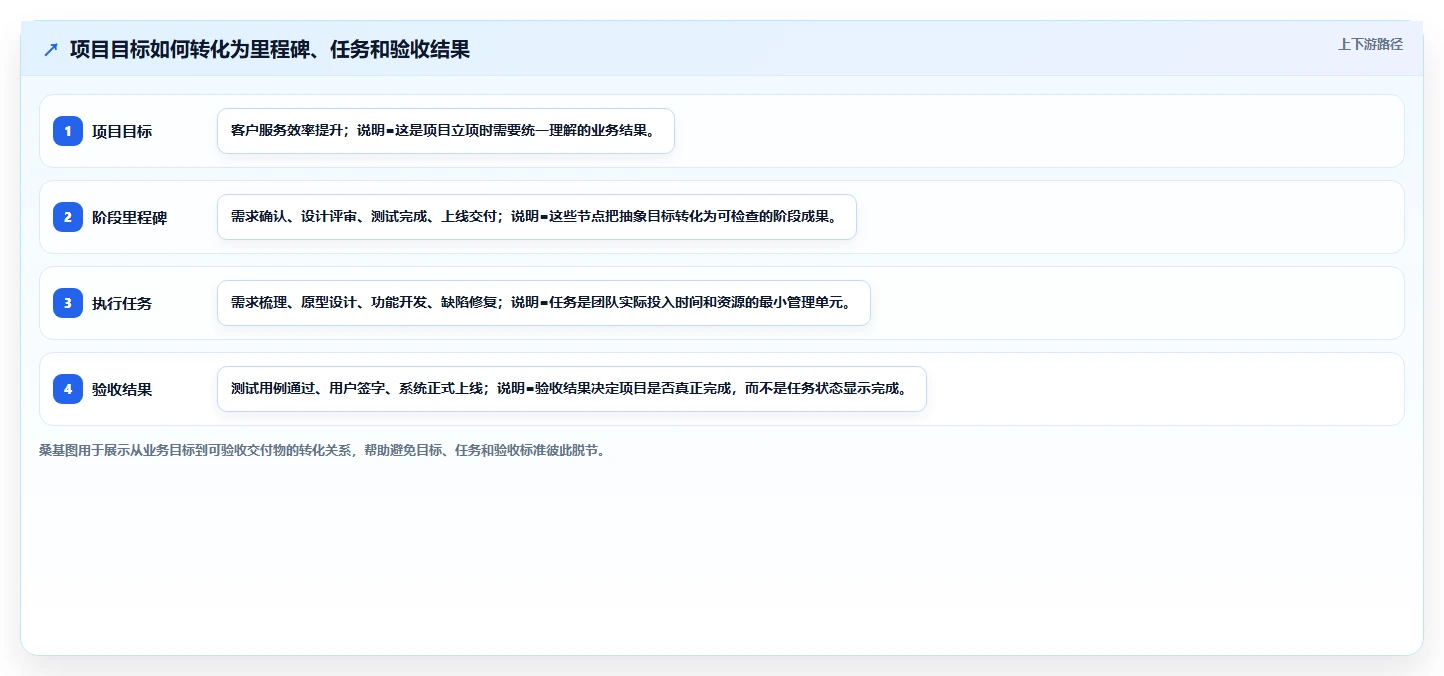
Task: Click the number 3 badge for 执行任务
Action: point(68,303)
